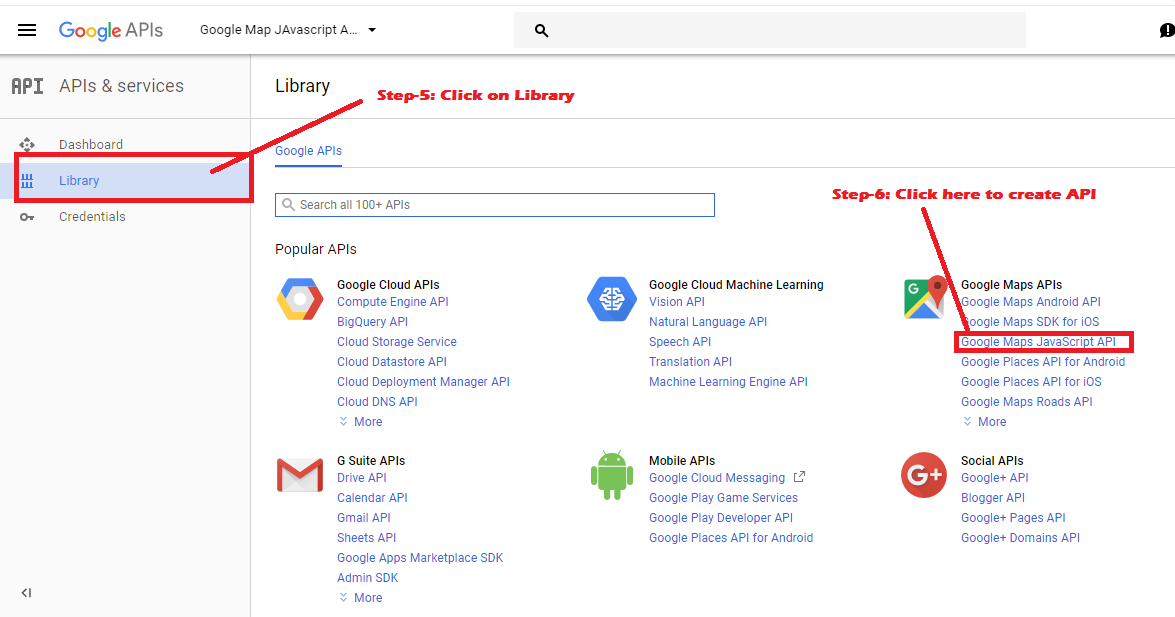This screenshot has height=617, width=1175.
Task: Open Admin SDK link
Action: (x=367, y=578)
